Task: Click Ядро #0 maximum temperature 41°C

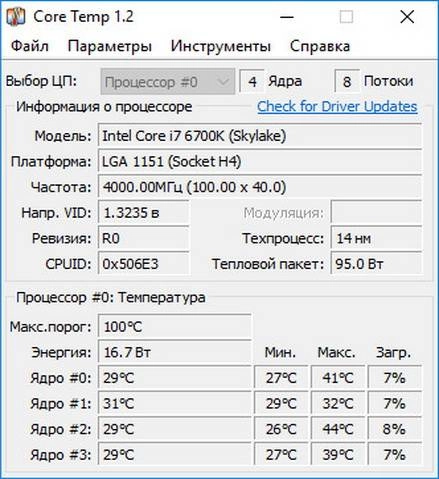Action: (x=338, y=378)
